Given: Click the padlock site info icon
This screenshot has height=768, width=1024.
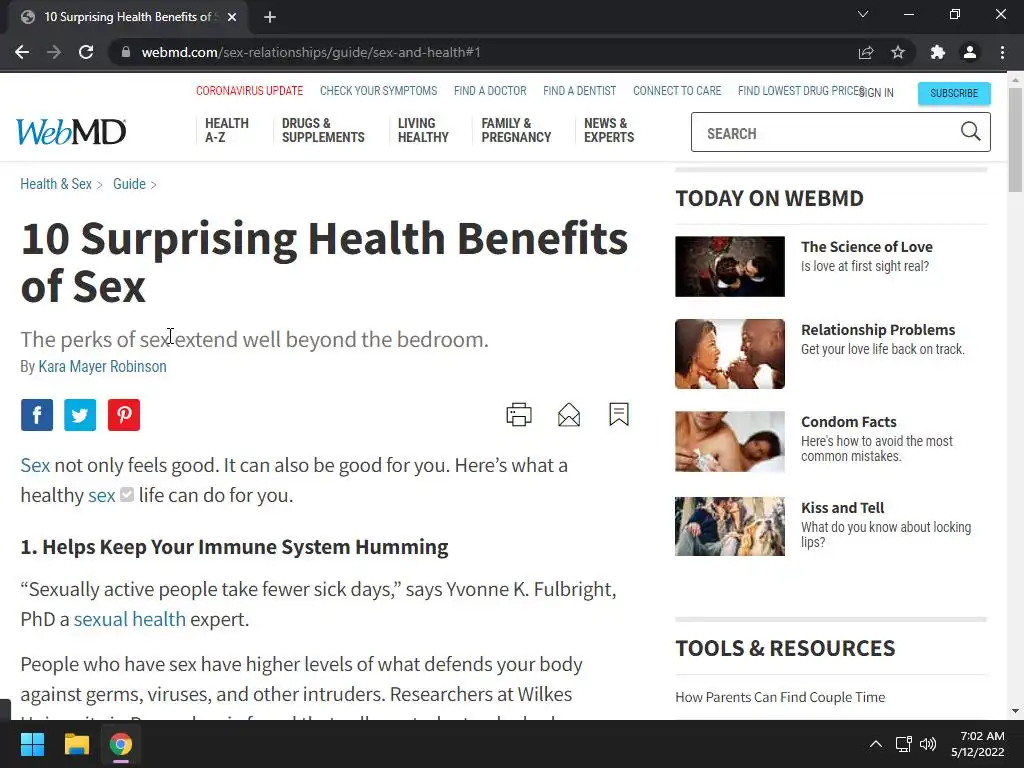Looking at the screenshot, I should 126,52.
